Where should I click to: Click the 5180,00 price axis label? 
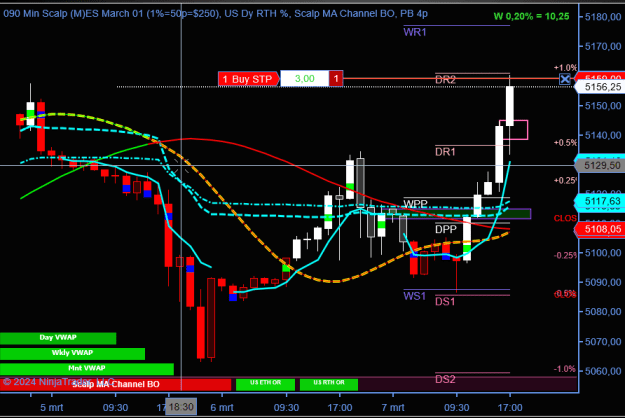603,17
